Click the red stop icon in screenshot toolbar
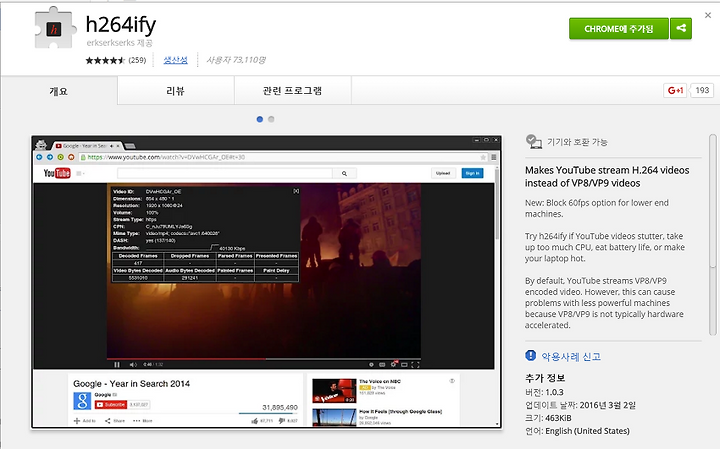Screen dimensions: 720x449 pyautogui.click(x=71, y=157)
